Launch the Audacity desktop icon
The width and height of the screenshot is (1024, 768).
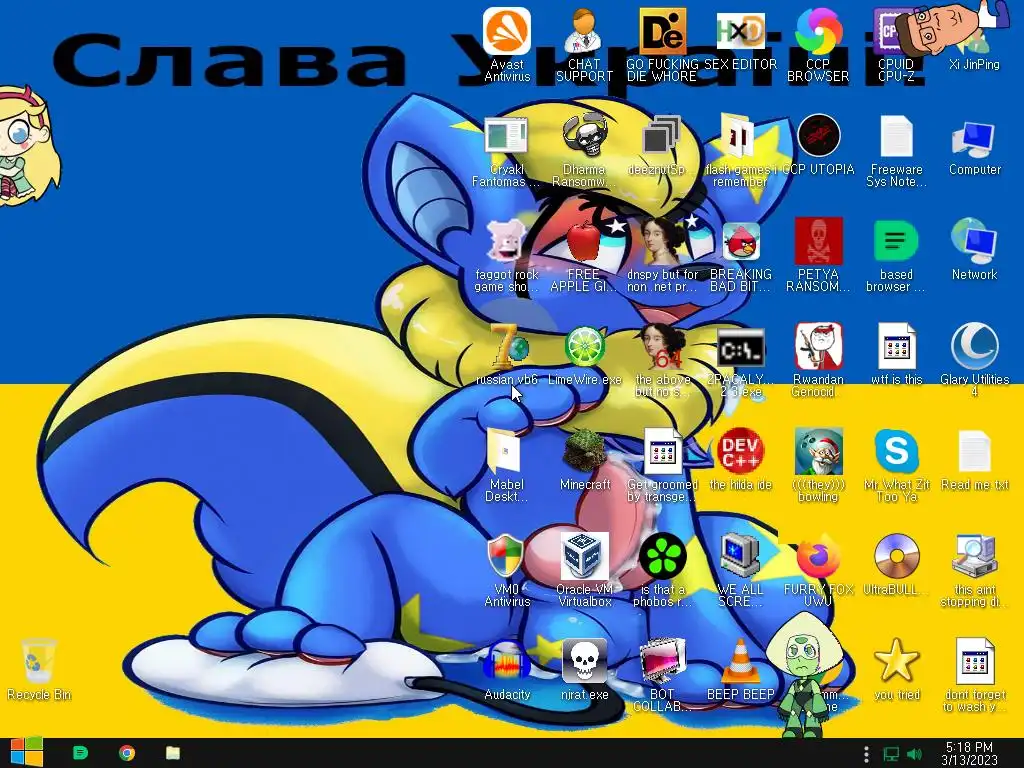507,670
